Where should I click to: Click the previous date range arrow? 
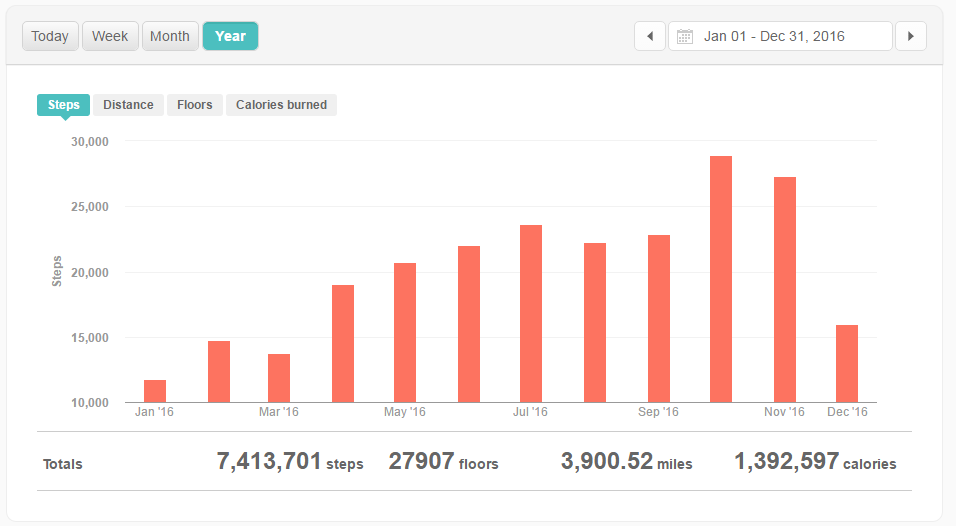pos(650,36)
